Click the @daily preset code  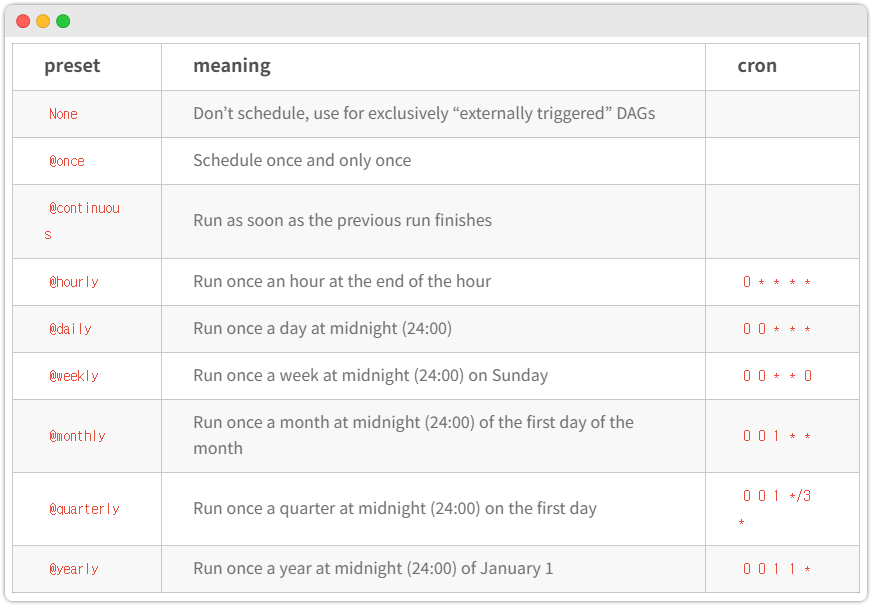tap(71, 329)
